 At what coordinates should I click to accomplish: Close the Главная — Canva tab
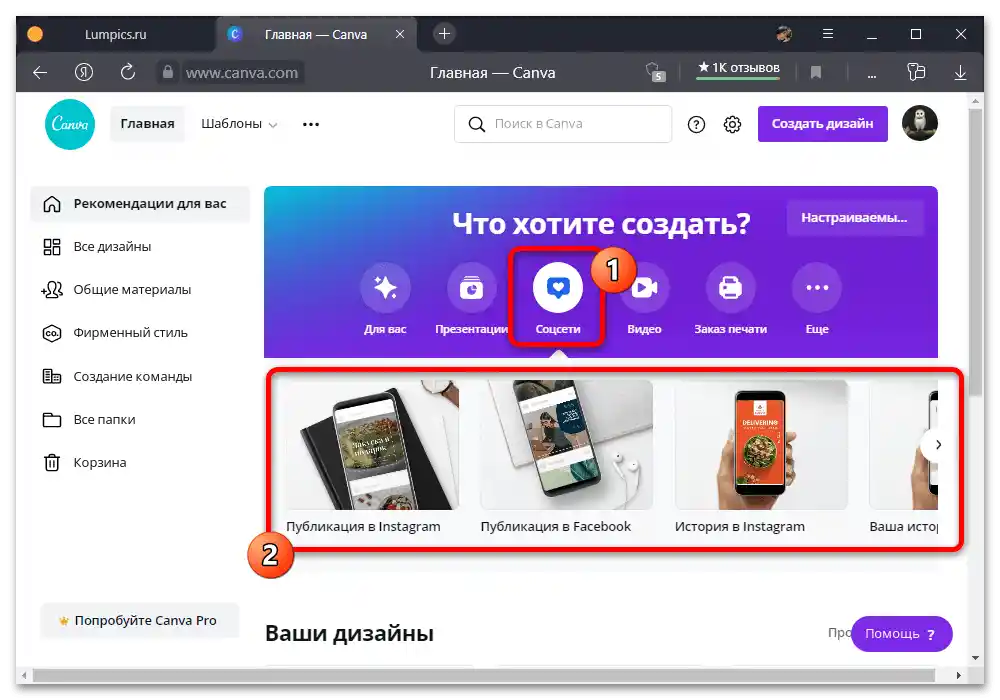400,34
